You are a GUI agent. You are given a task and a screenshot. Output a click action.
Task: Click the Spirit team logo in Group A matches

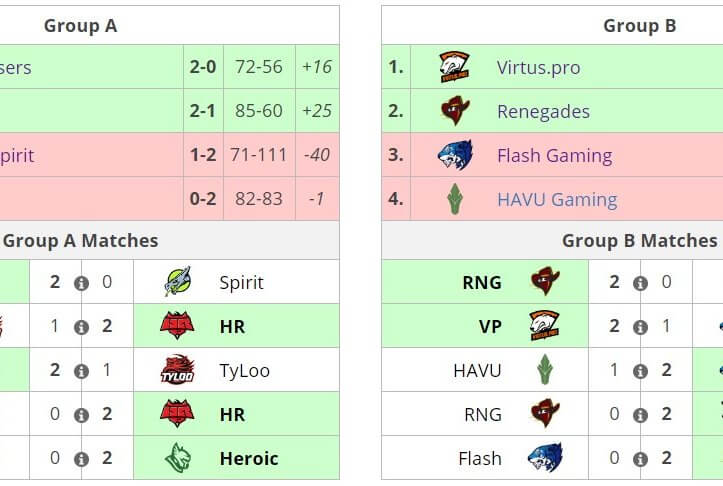177,282
